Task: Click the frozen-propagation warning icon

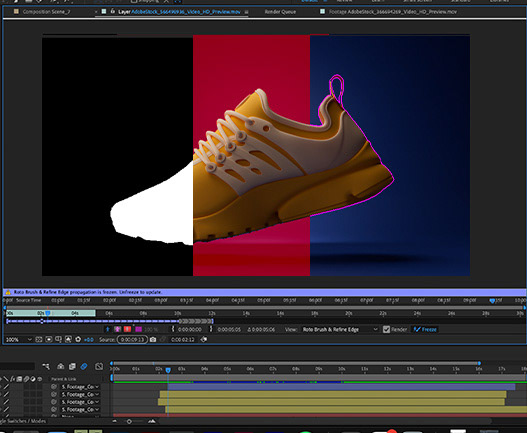Action: 8,292
